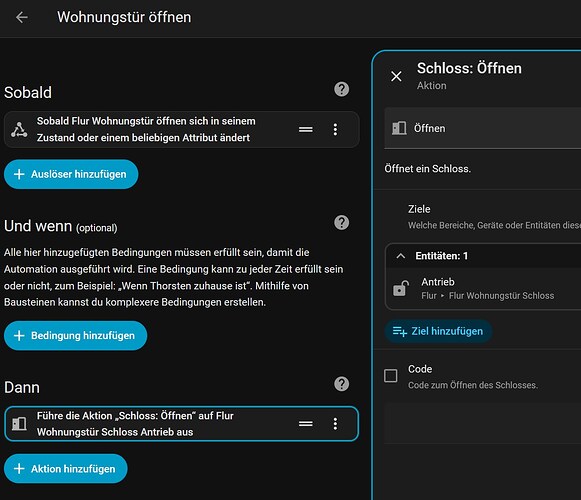The width and height of the screenshot is (581, 500).
Task: Add a condition with Bedingung hinzufügen
Action: pos(76,335)
